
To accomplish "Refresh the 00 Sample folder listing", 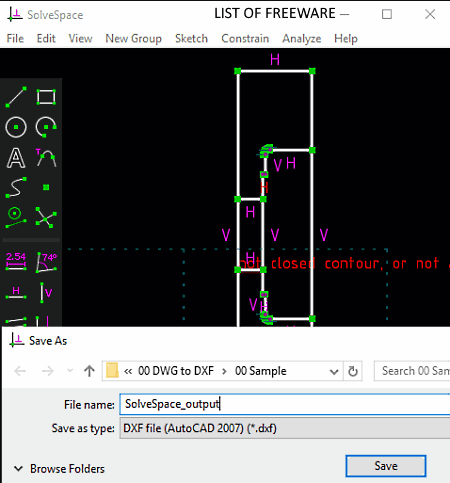I will point(353,371).
